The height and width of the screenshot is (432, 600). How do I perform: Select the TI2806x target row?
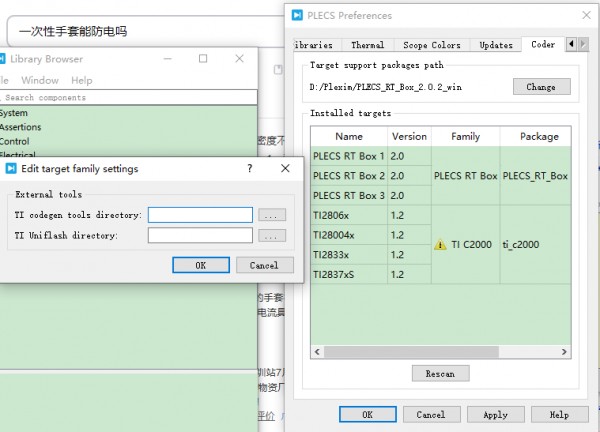click(x=349, y=215)
